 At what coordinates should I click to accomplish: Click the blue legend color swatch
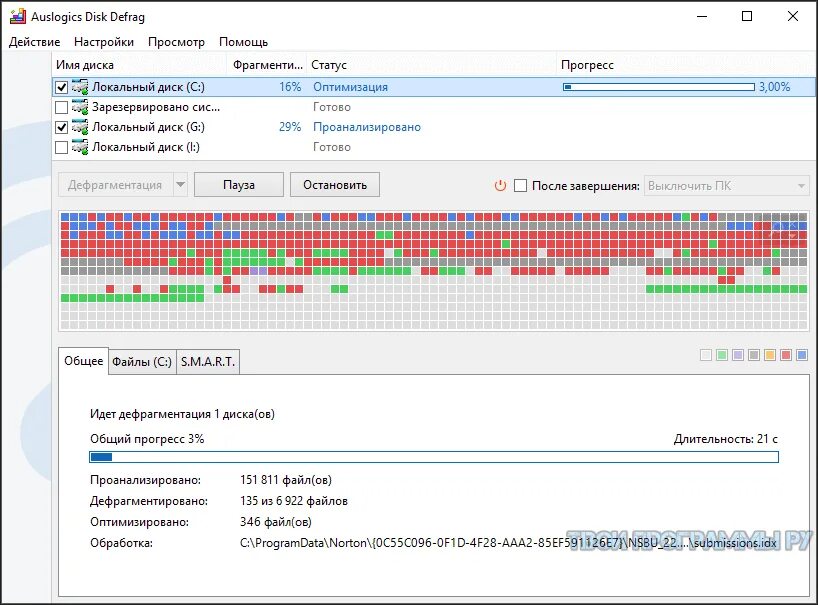pyautogui.click(x=802, y=355)
